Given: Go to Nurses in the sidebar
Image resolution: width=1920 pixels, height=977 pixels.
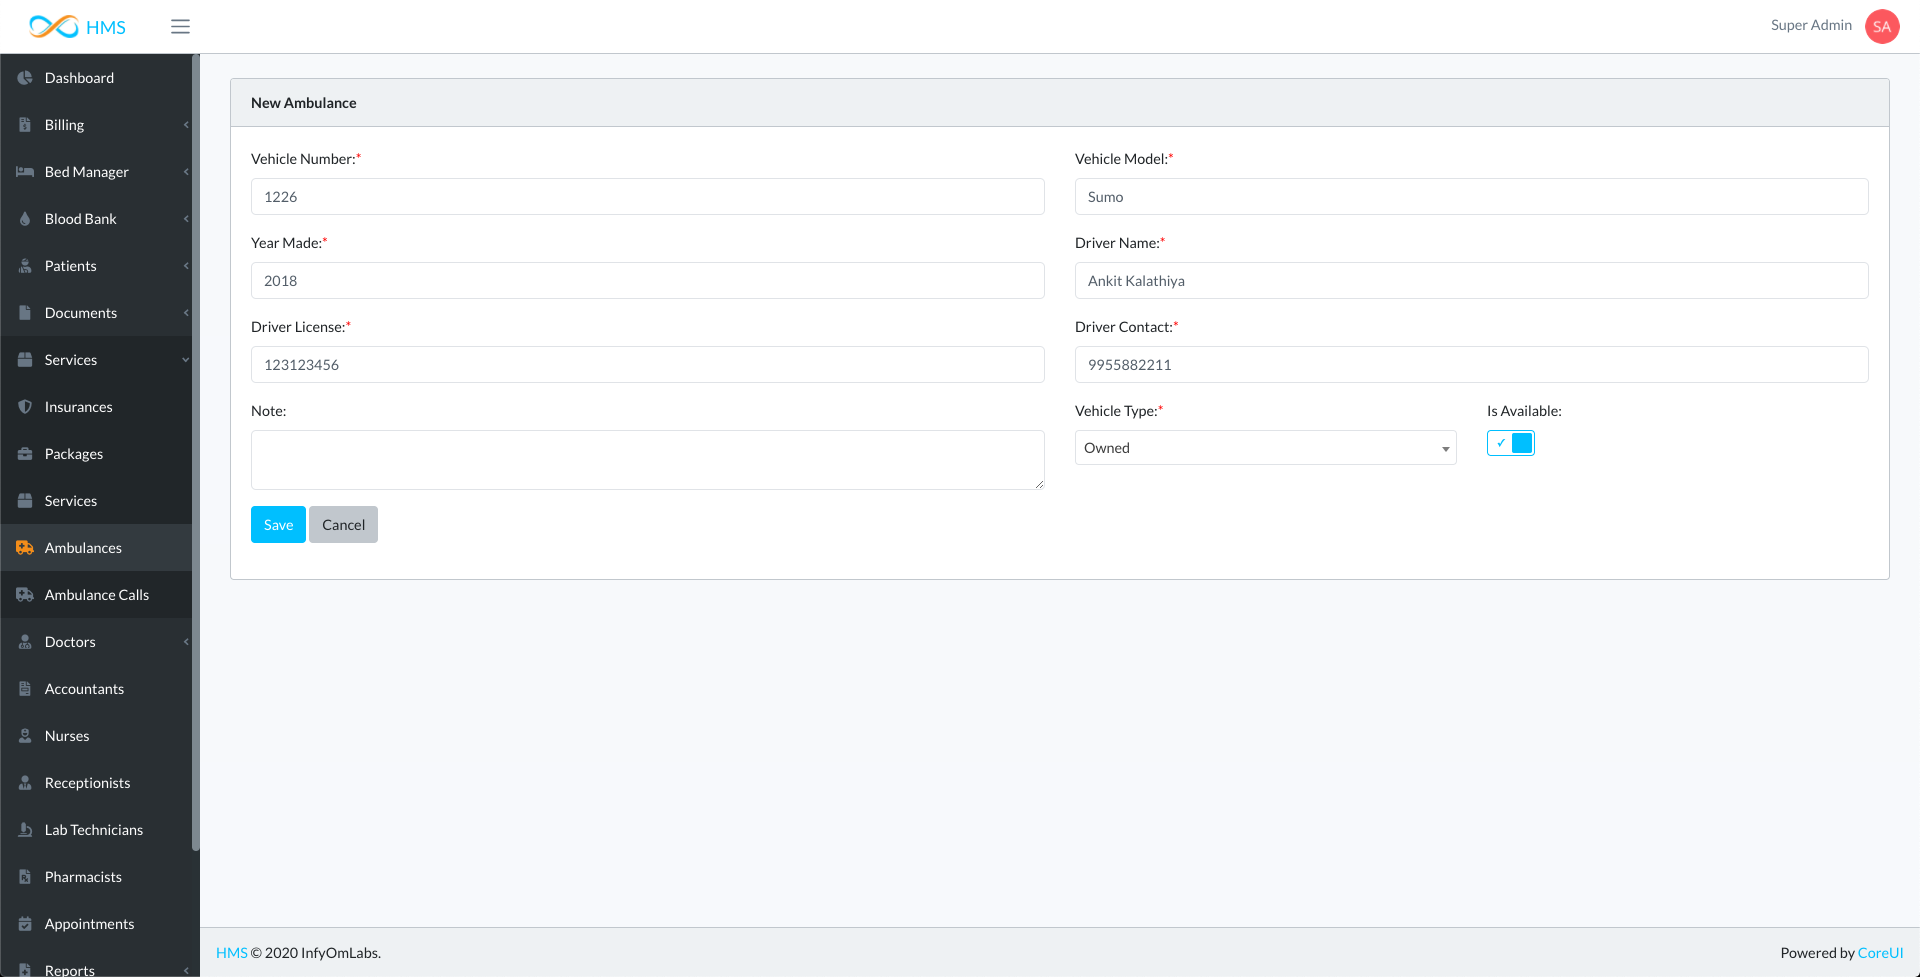Looking at the screenshot, I should pos(67,736).
